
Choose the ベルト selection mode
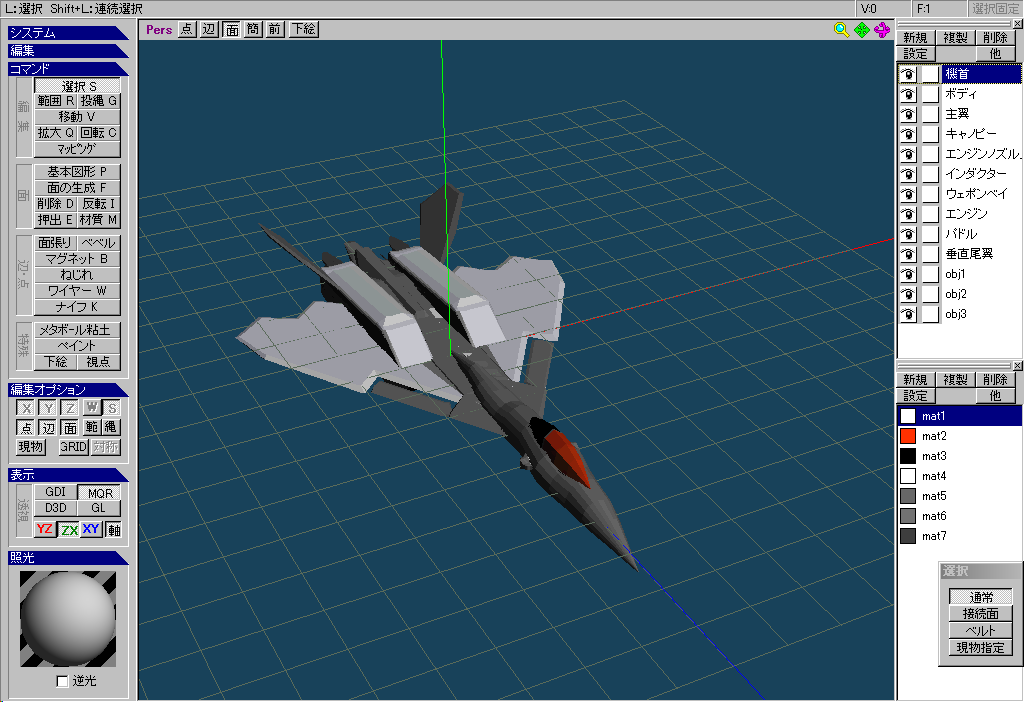(980, 631)
